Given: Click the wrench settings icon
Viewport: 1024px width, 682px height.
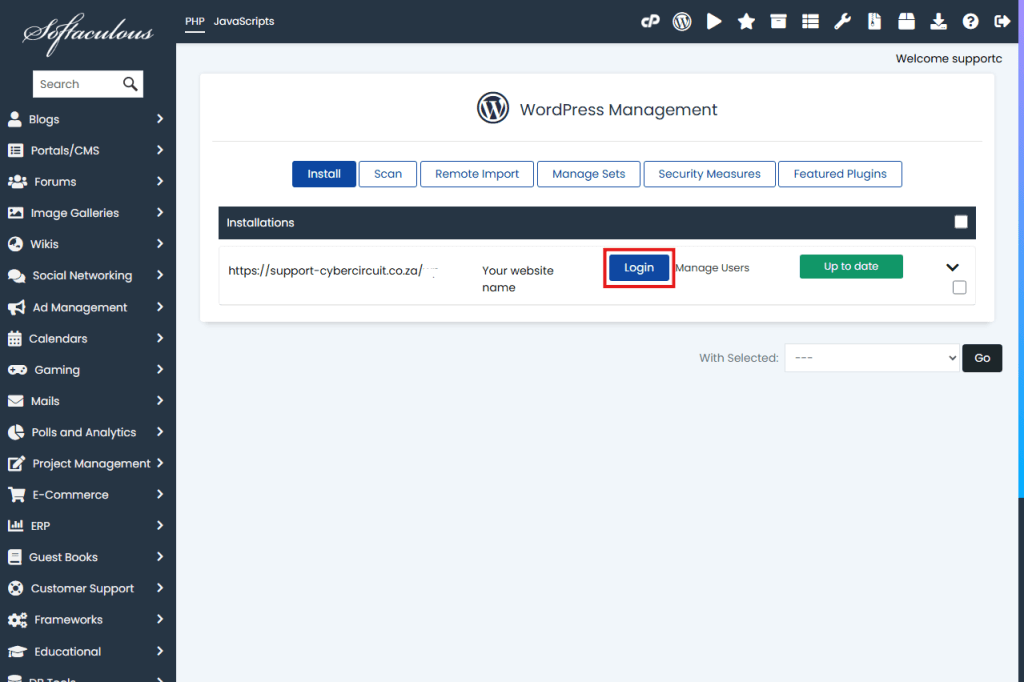Looking at the screenshot, I should click(x=842, y=21).
